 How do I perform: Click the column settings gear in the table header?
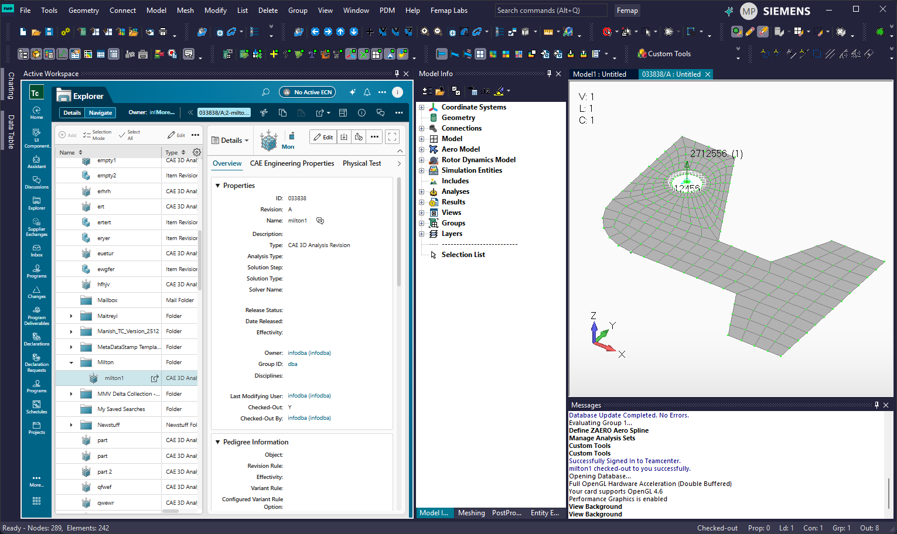(x=197, y=152)
